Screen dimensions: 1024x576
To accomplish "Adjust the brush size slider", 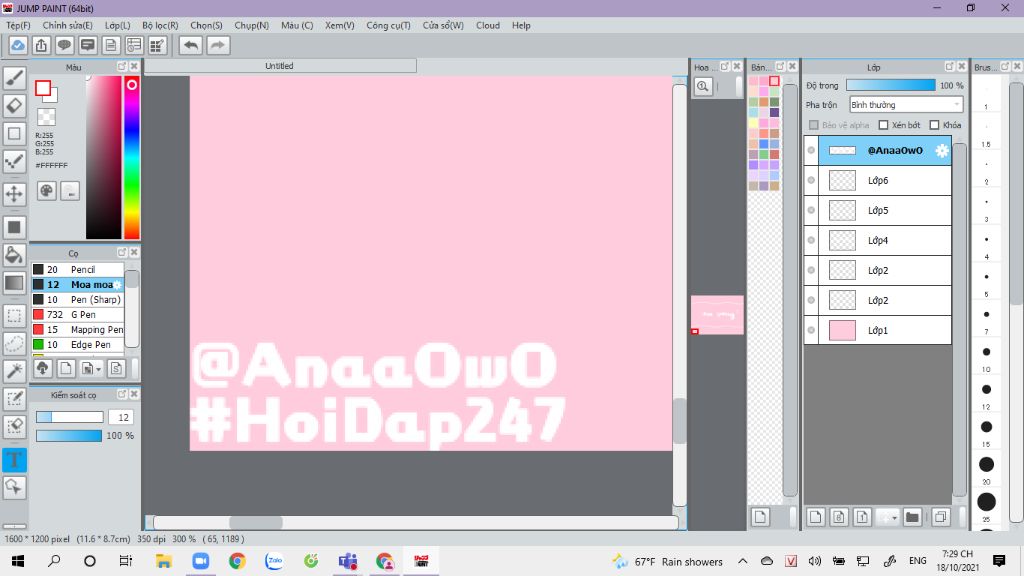I will pos(69,417).
